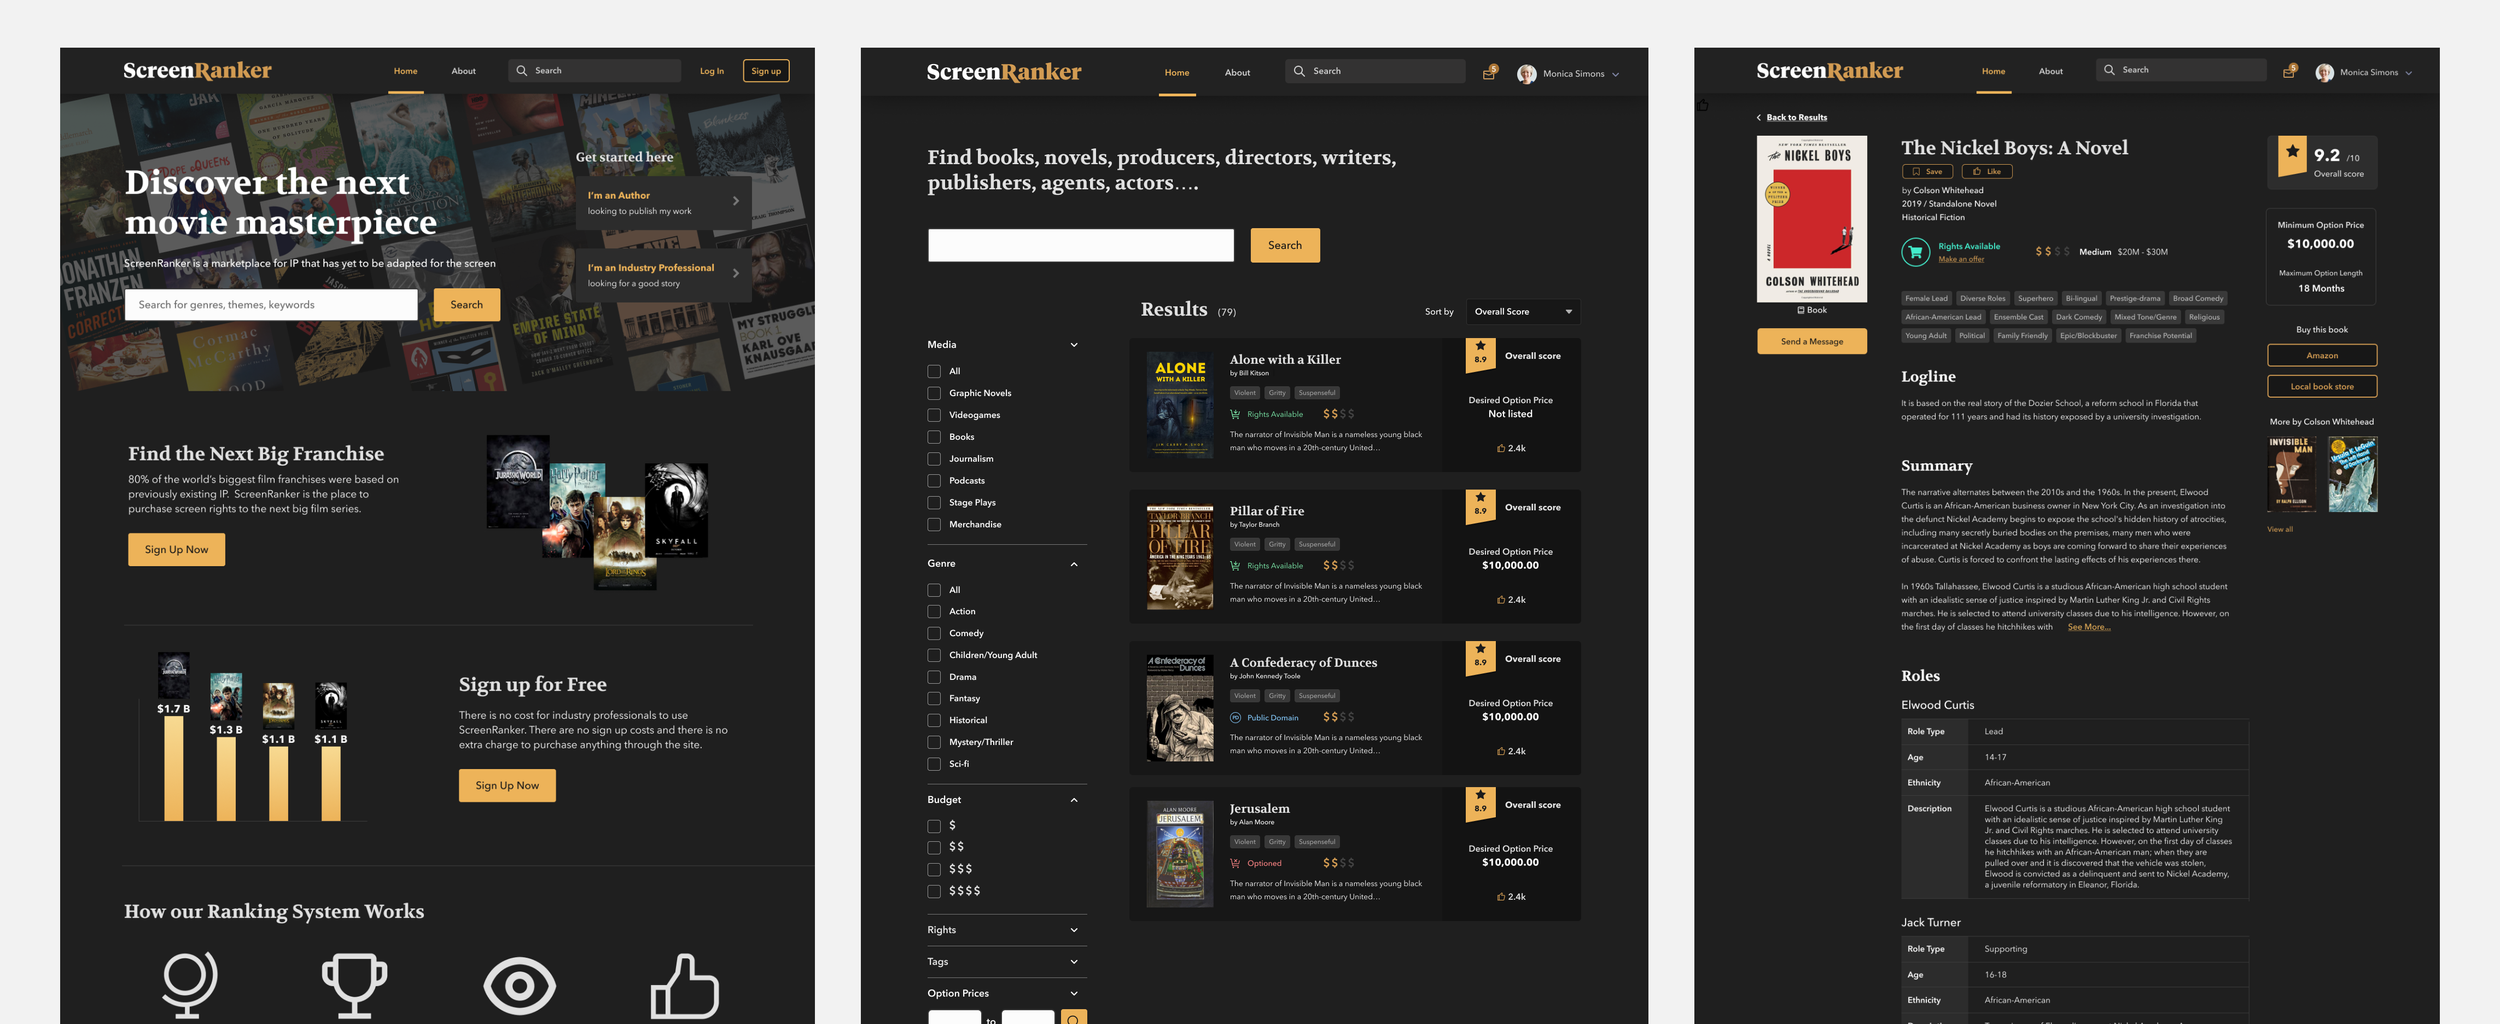Tick the Comedy genre checkbox
This screenshot has height=1024, width=2500.
934,633
